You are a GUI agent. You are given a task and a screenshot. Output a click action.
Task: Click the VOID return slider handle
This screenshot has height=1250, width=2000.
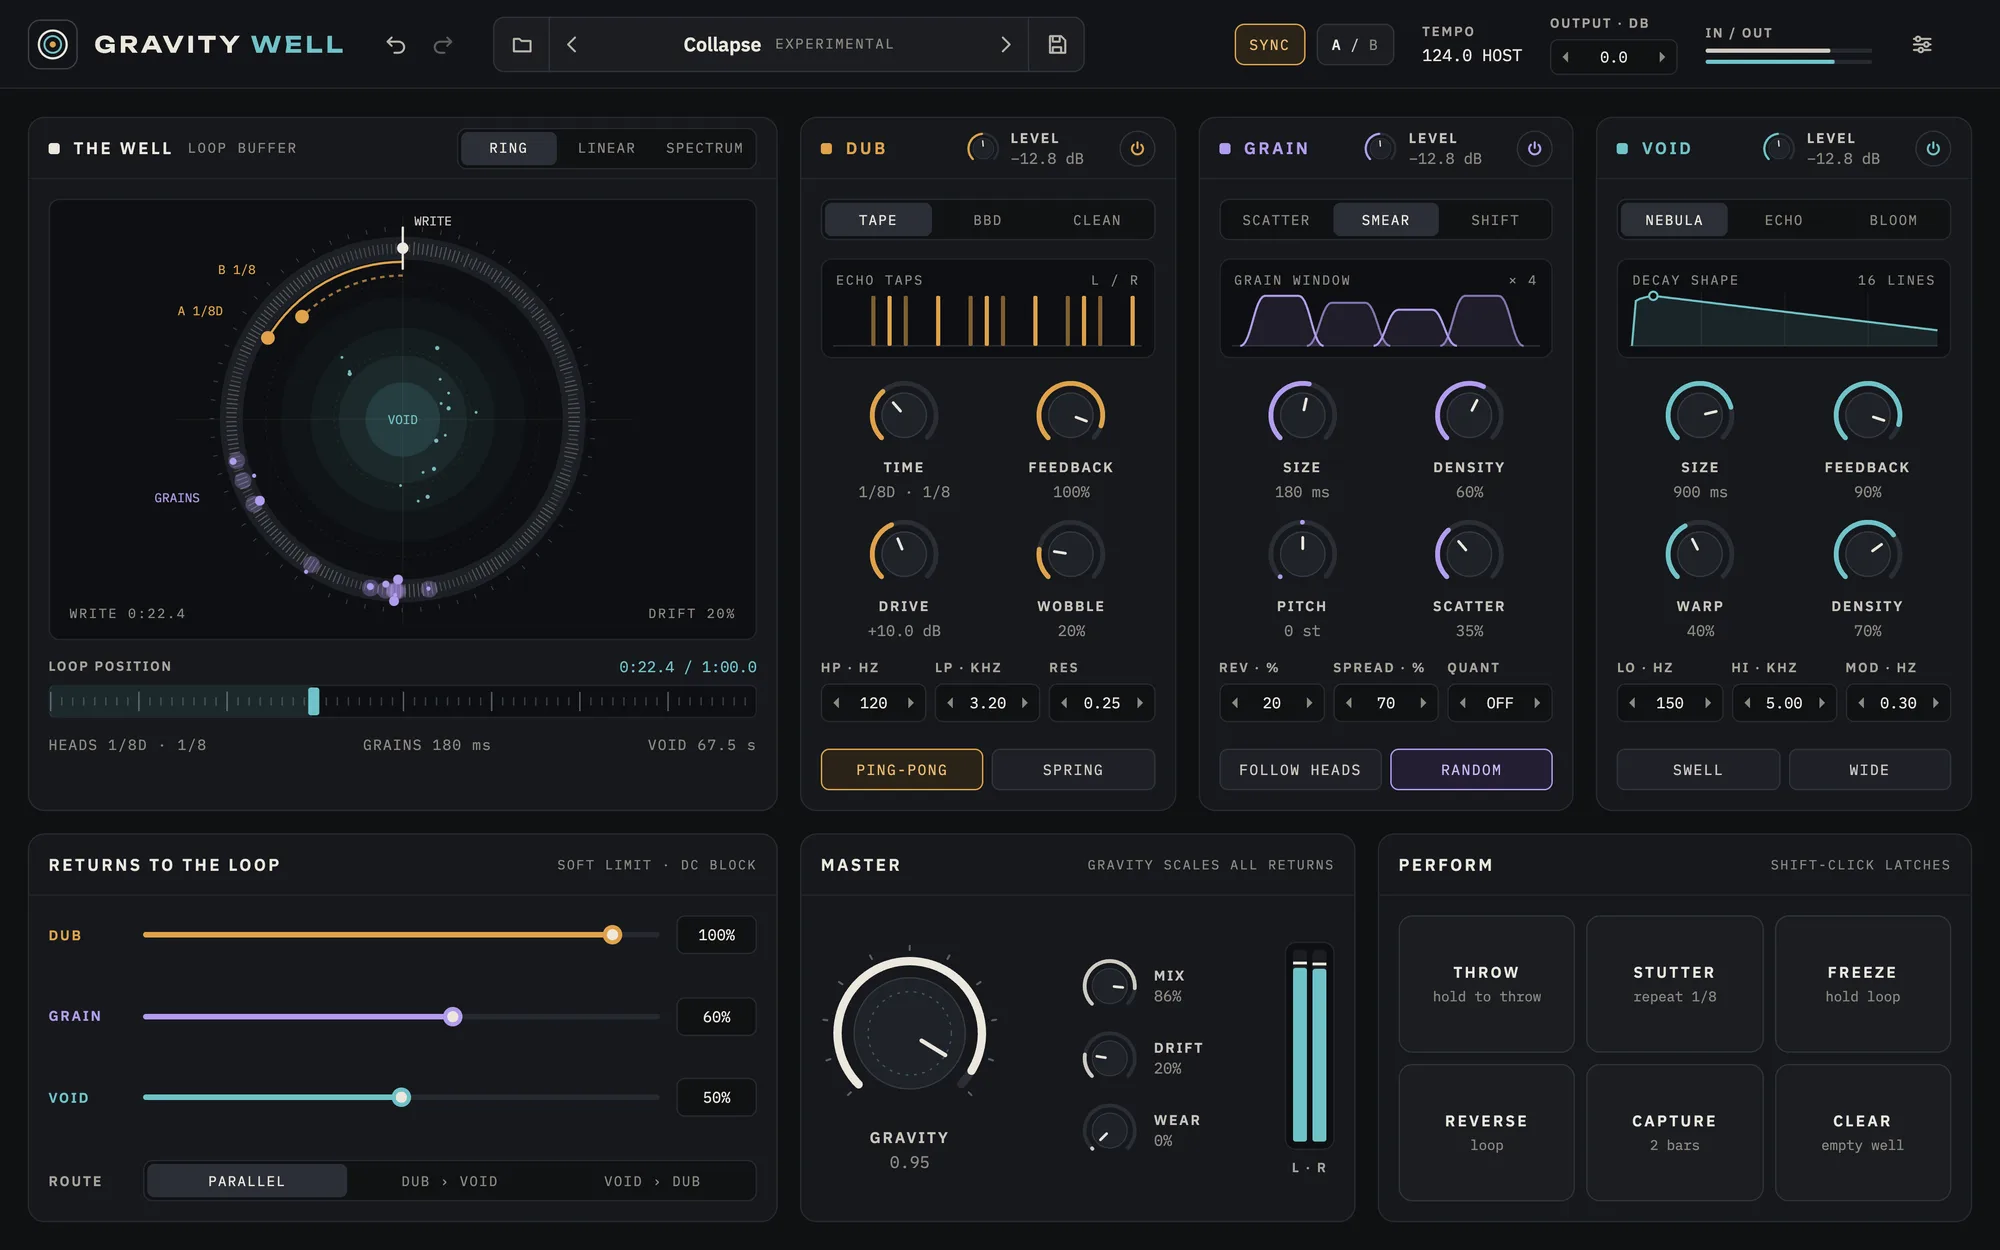[401, 1097]
